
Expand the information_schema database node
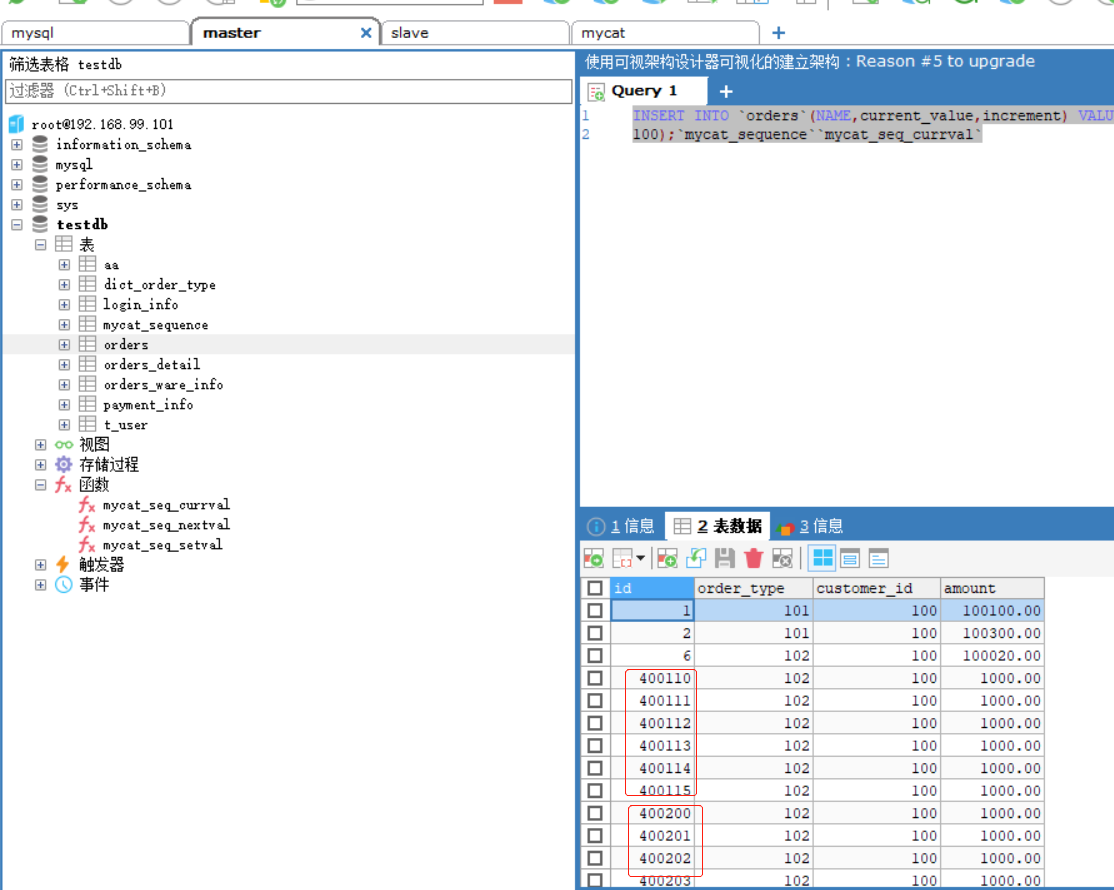[17, 145]
